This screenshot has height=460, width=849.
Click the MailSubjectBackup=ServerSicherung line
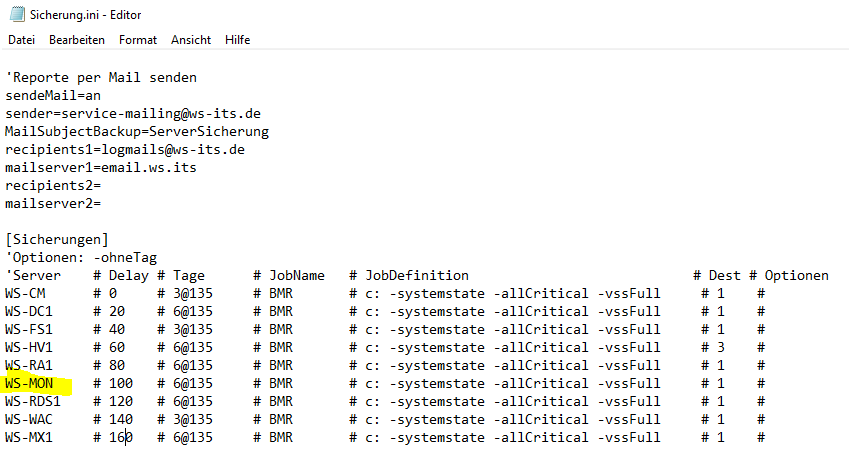(x=137, y=132)
